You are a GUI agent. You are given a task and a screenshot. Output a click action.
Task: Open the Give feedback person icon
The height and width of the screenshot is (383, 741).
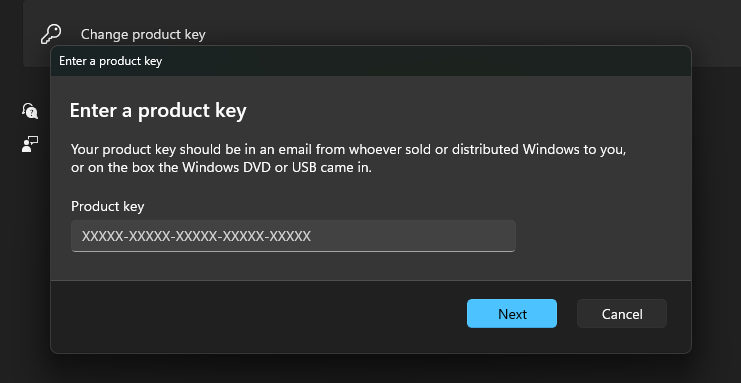[x=30, y=144]
